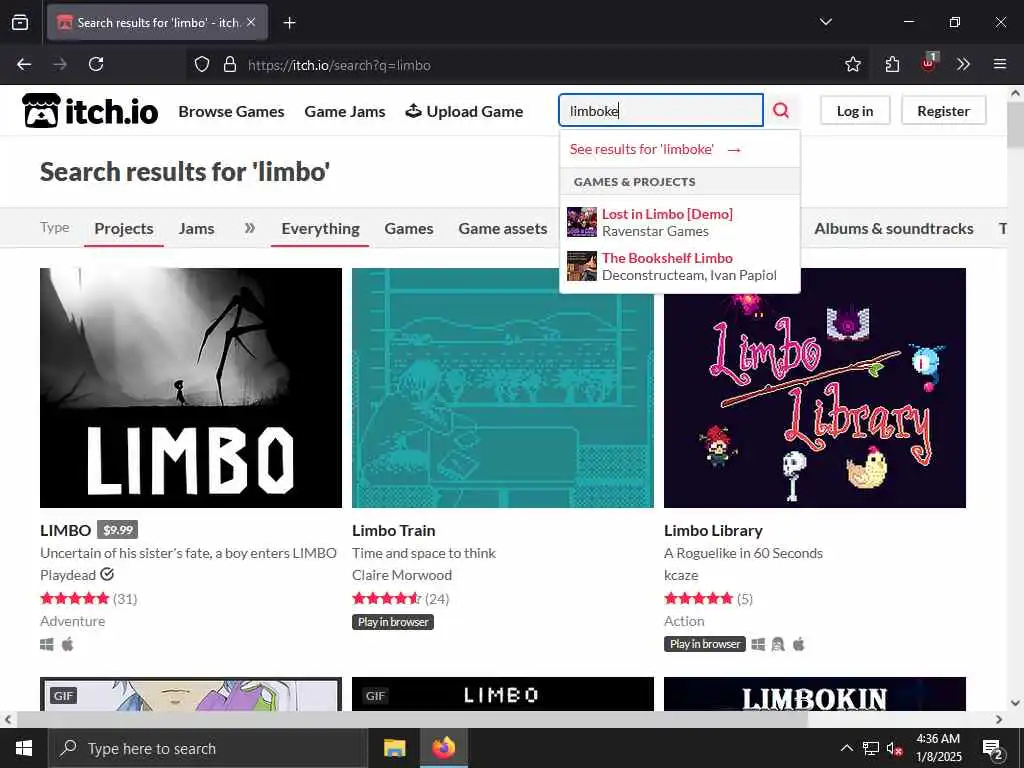Switch to the Everything filter tab
This screenshot has width=1024, height=768.
(x=320, y=229)
